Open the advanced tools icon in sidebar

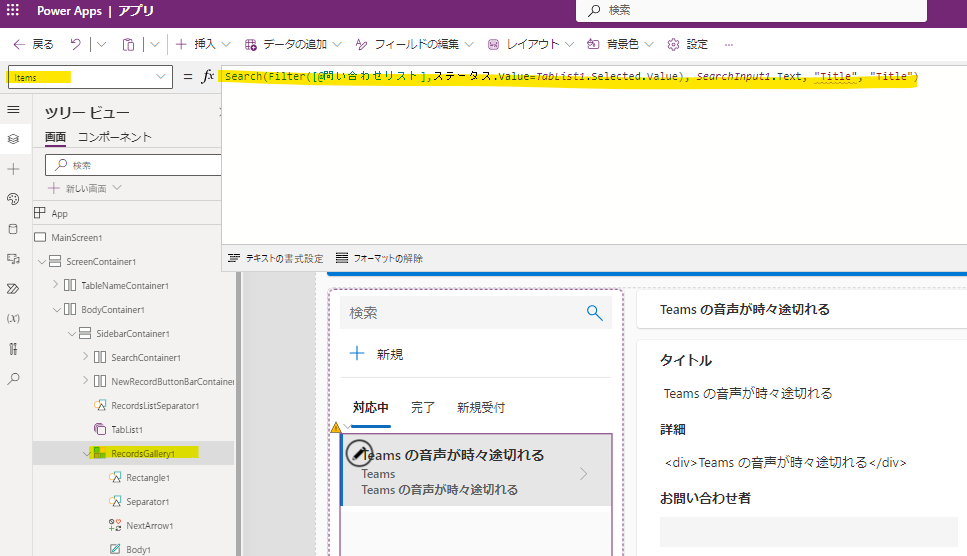(14, 349)
